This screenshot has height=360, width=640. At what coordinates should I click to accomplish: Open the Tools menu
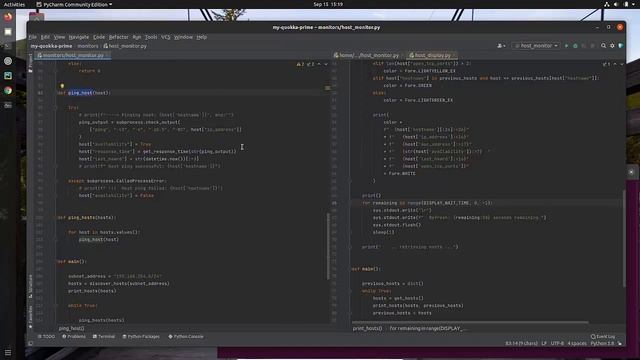pyautogui.click(x=151, y=37)
